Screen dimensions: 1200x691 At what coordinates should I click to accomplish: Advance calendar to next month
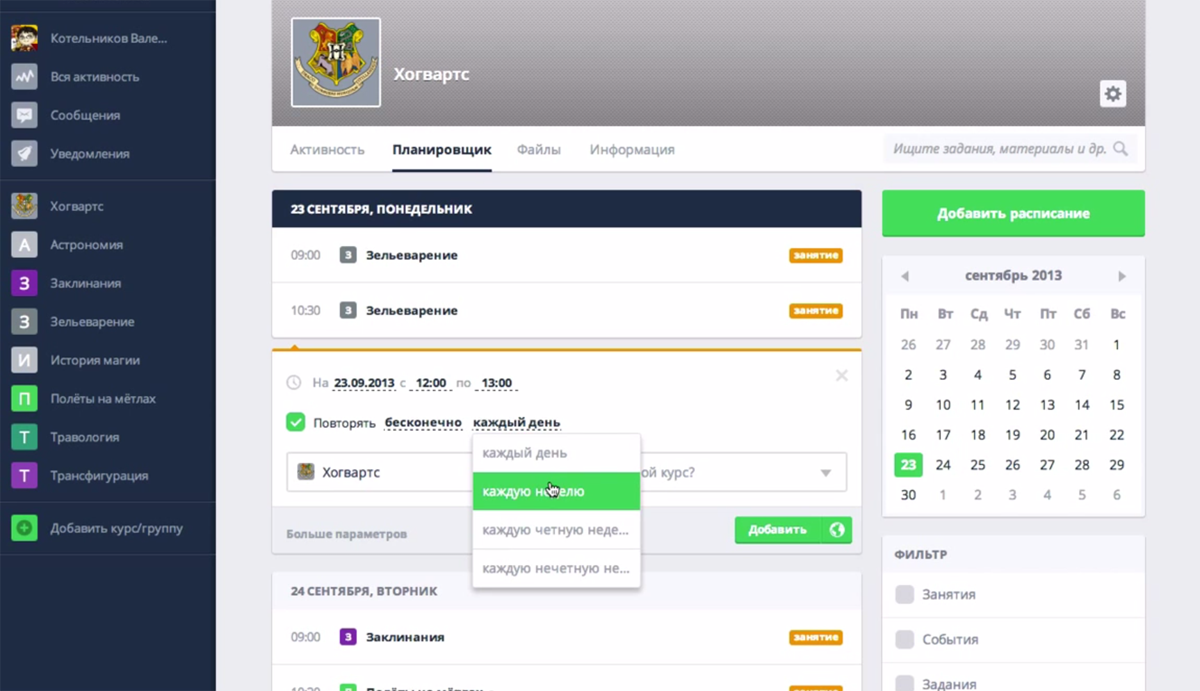[1122, 276]
